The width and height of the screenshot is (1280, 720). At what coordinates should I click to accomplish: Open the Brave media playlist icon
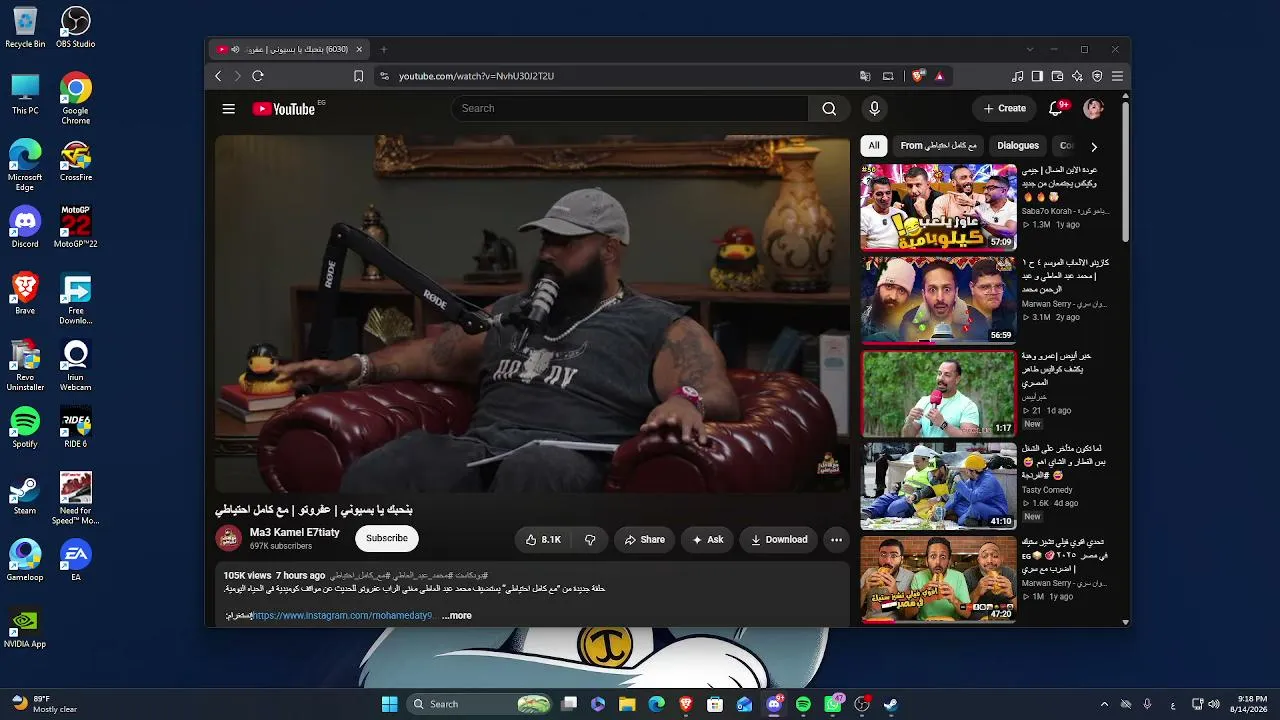(x=1017, y=76)
